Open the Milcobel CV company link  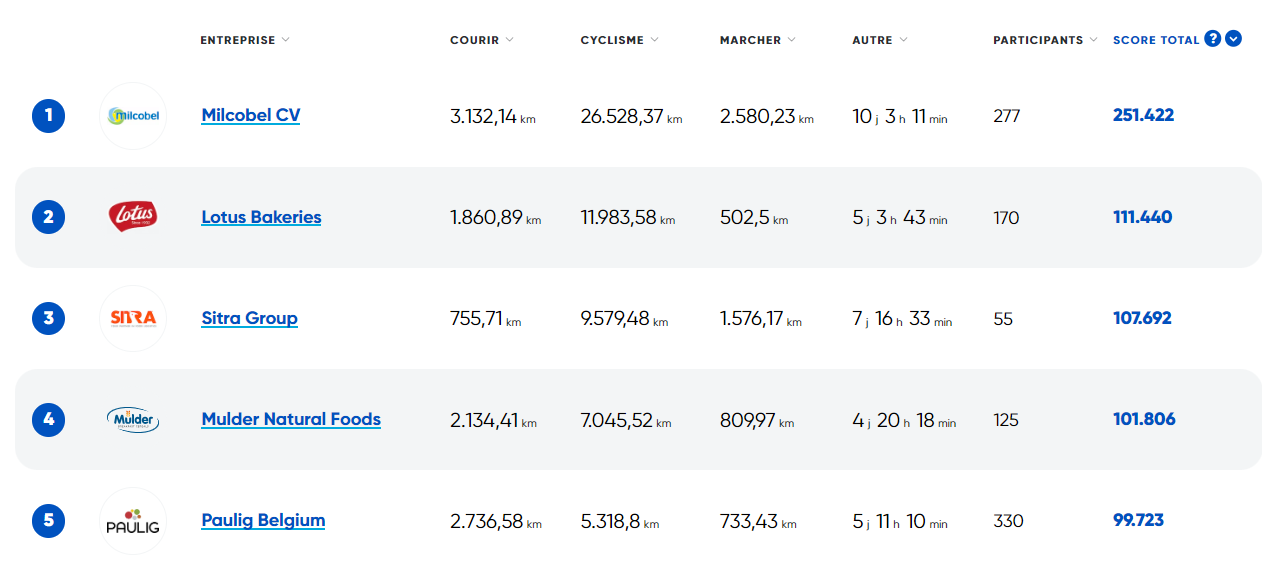click(251, 115)
